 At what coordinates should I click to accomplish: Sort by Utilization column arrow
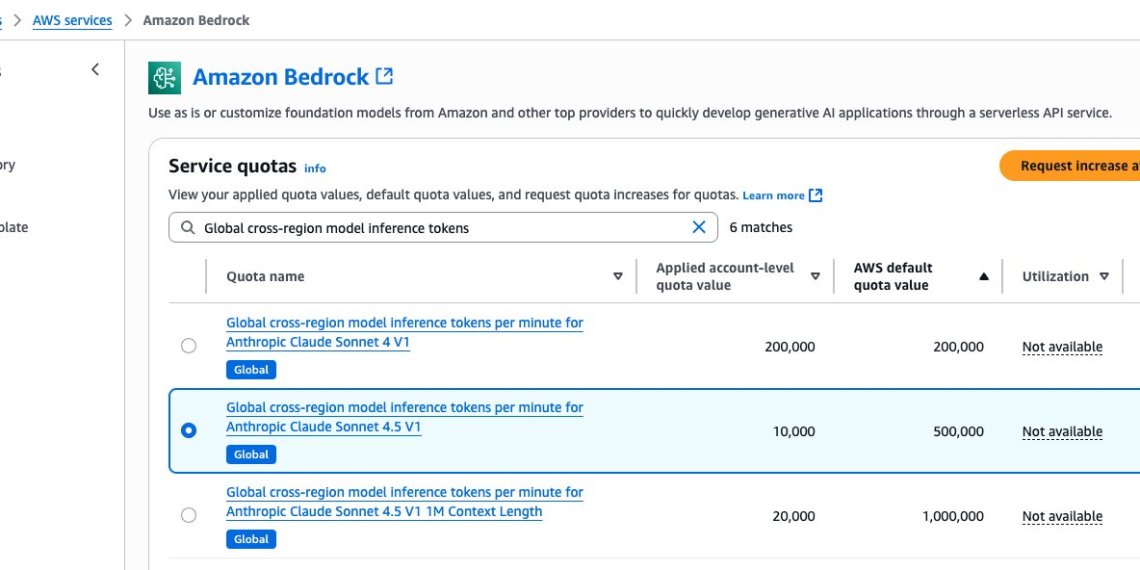(1104, 276)
